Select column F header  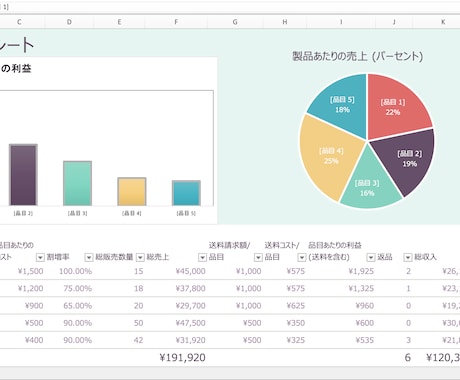point(176,22)
